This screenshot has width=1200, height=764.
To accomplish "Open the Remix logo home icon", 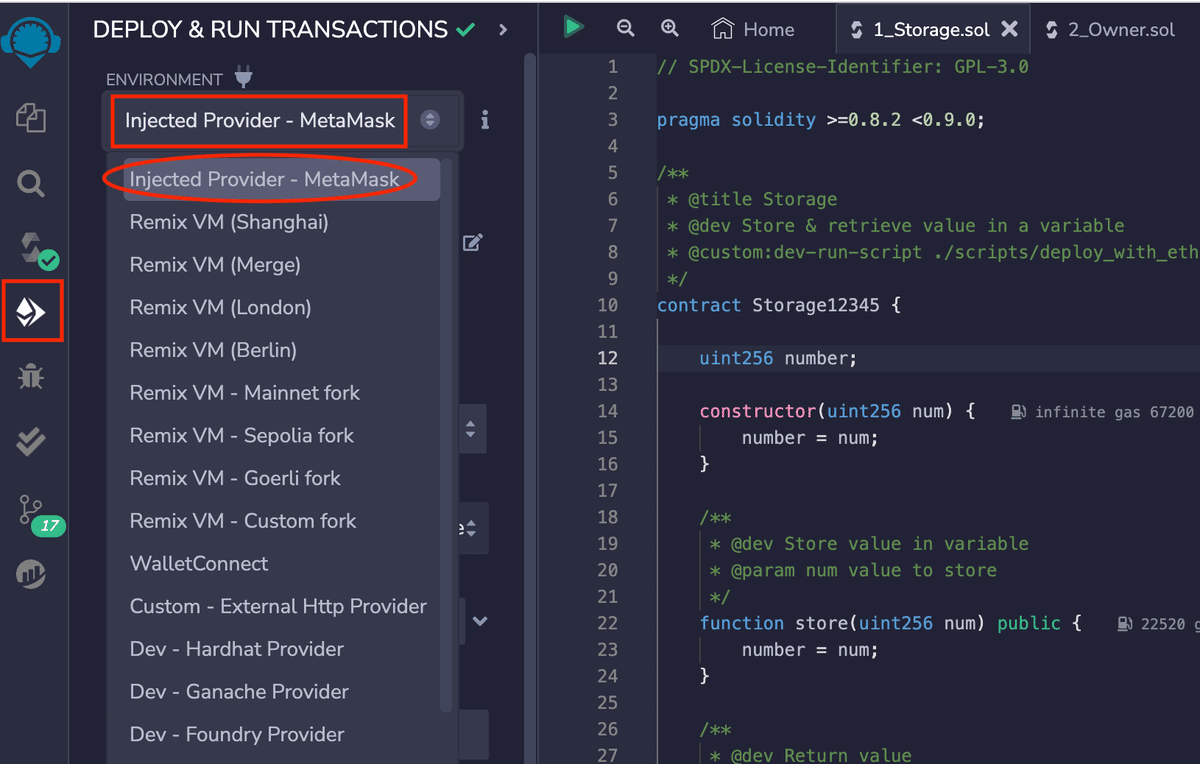I will click(x=31, y=42).
